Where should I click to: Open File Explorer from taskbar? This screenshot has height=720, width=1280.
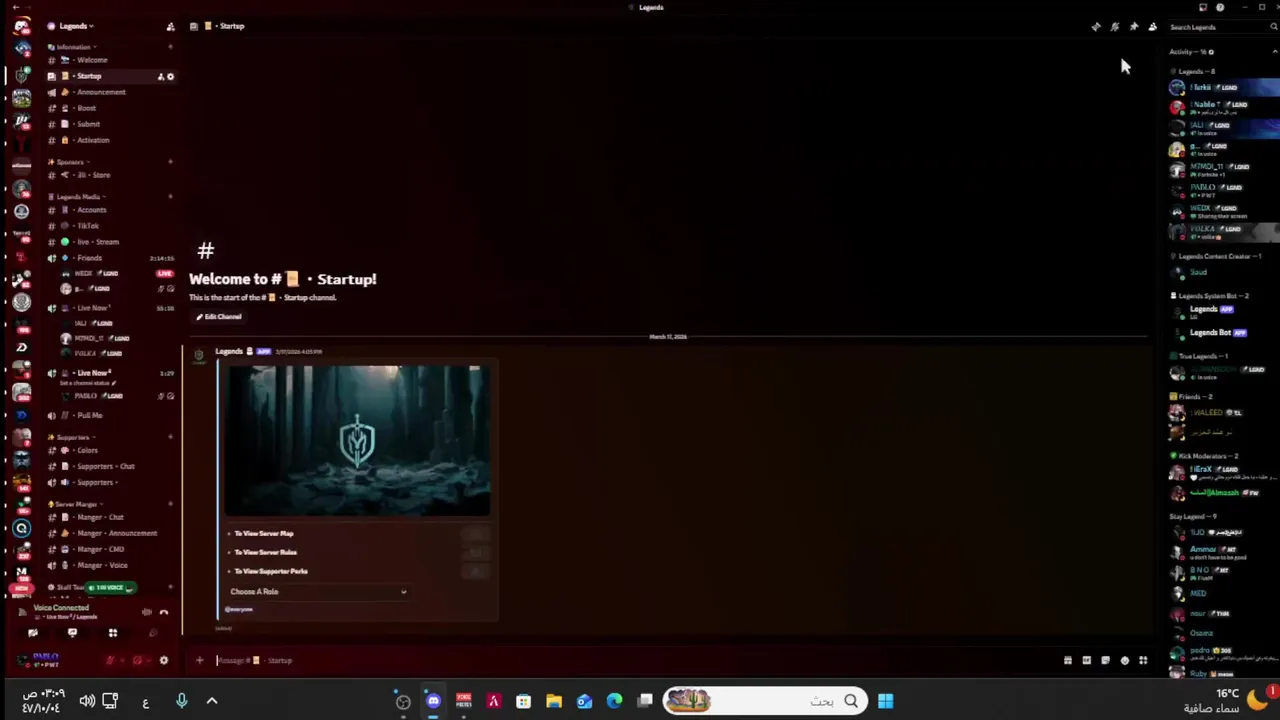pos(554,701)
